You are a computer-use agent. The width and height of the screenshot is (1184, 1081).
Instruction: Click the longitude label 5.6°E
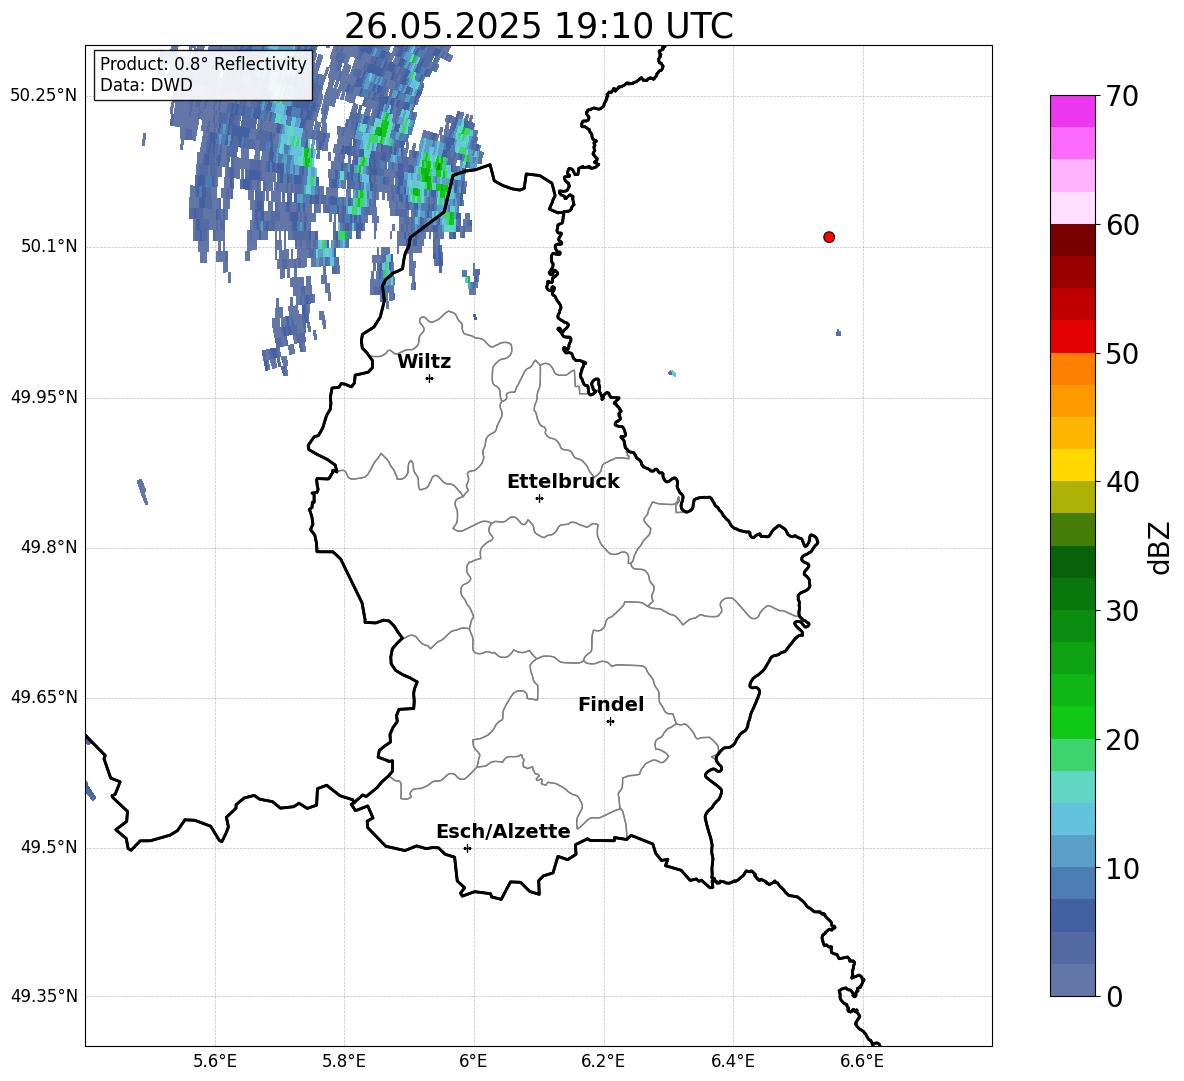click(215, 1061)
